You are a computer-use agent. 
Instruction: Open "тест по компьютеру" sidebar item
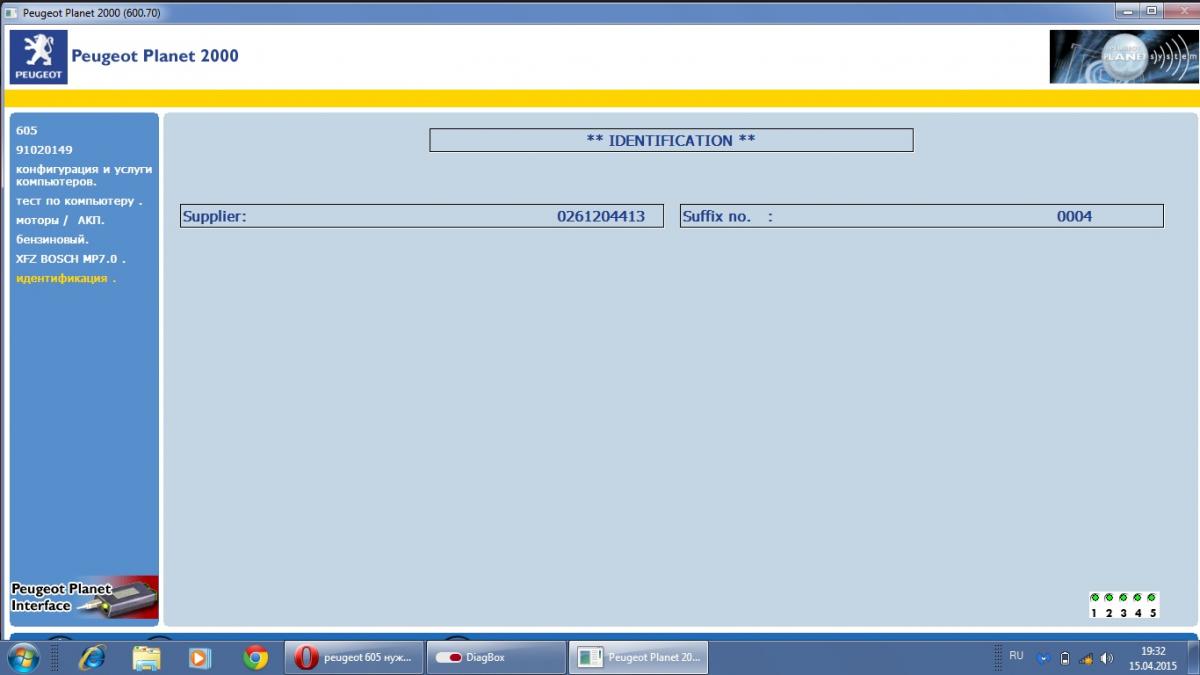pyautogui.click(x=79, y=201)
